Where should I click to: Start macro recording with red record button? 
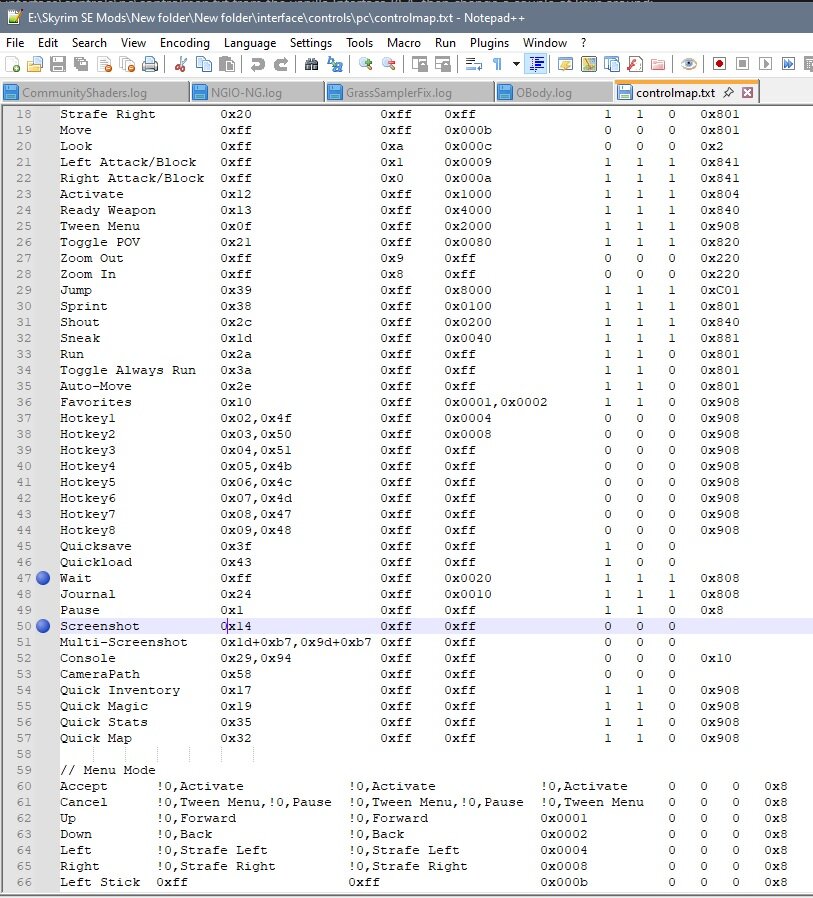pos(719,64)
